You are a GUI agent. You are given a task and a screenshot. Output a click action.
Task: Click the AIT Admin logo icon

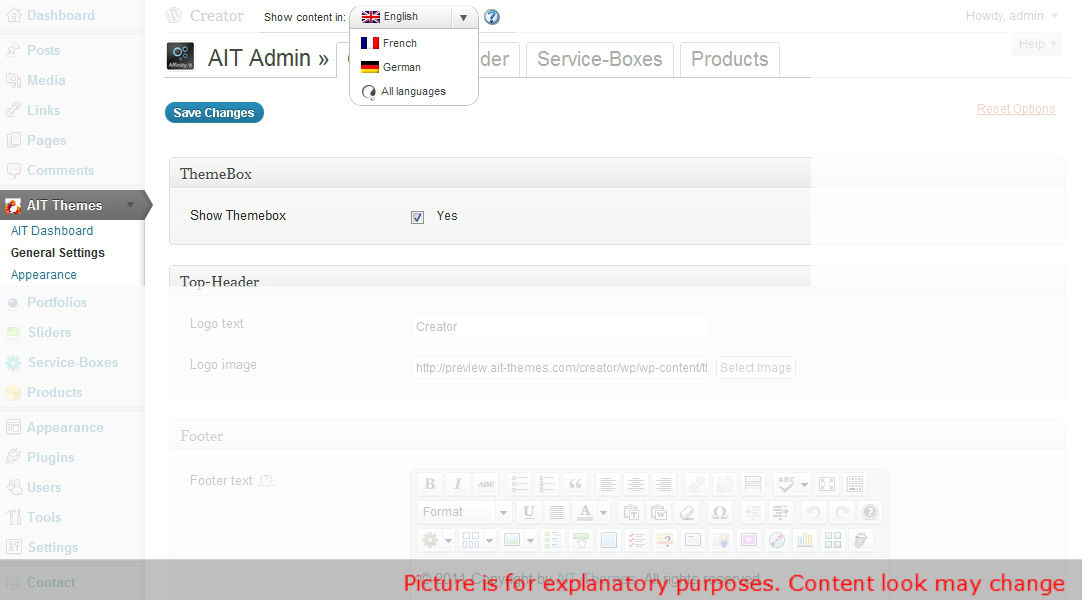[x=180, y=57]
